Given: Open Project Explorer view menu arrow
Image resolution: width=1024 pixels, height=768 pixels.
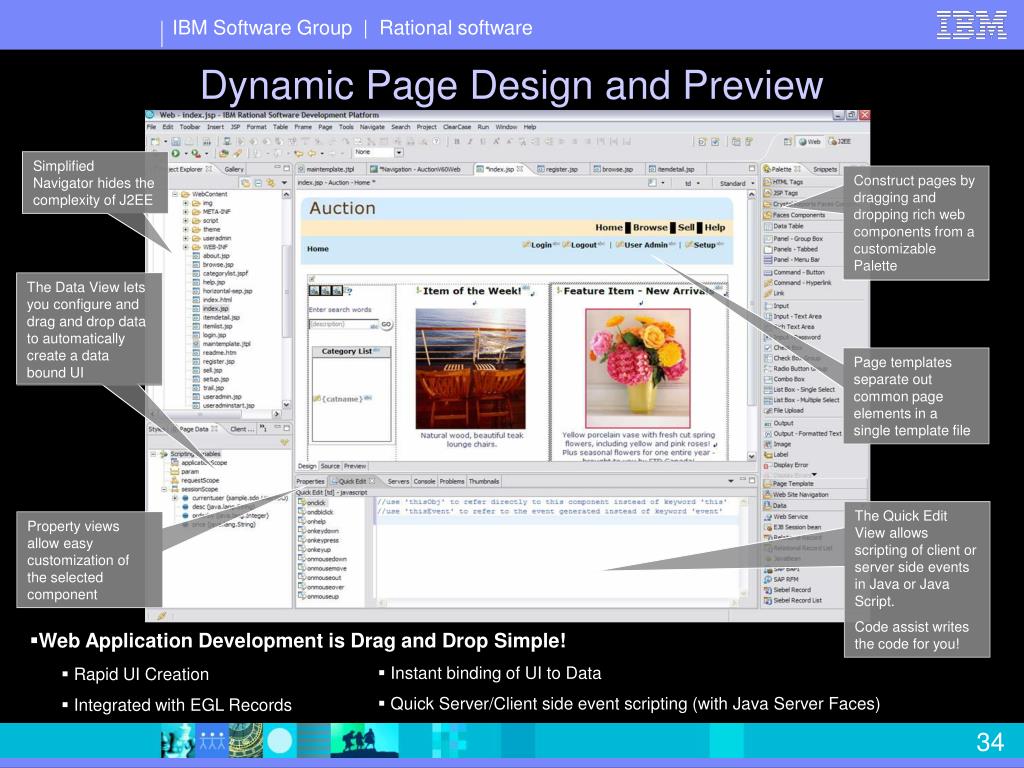Looking at the screenshot, I should pos(284,184).
